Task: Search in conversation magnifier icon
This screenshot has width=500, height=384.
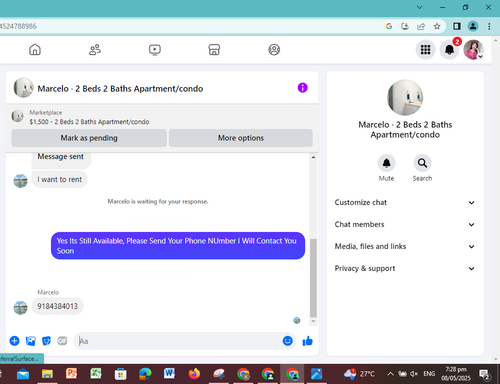Action: [x=422, y=163]
